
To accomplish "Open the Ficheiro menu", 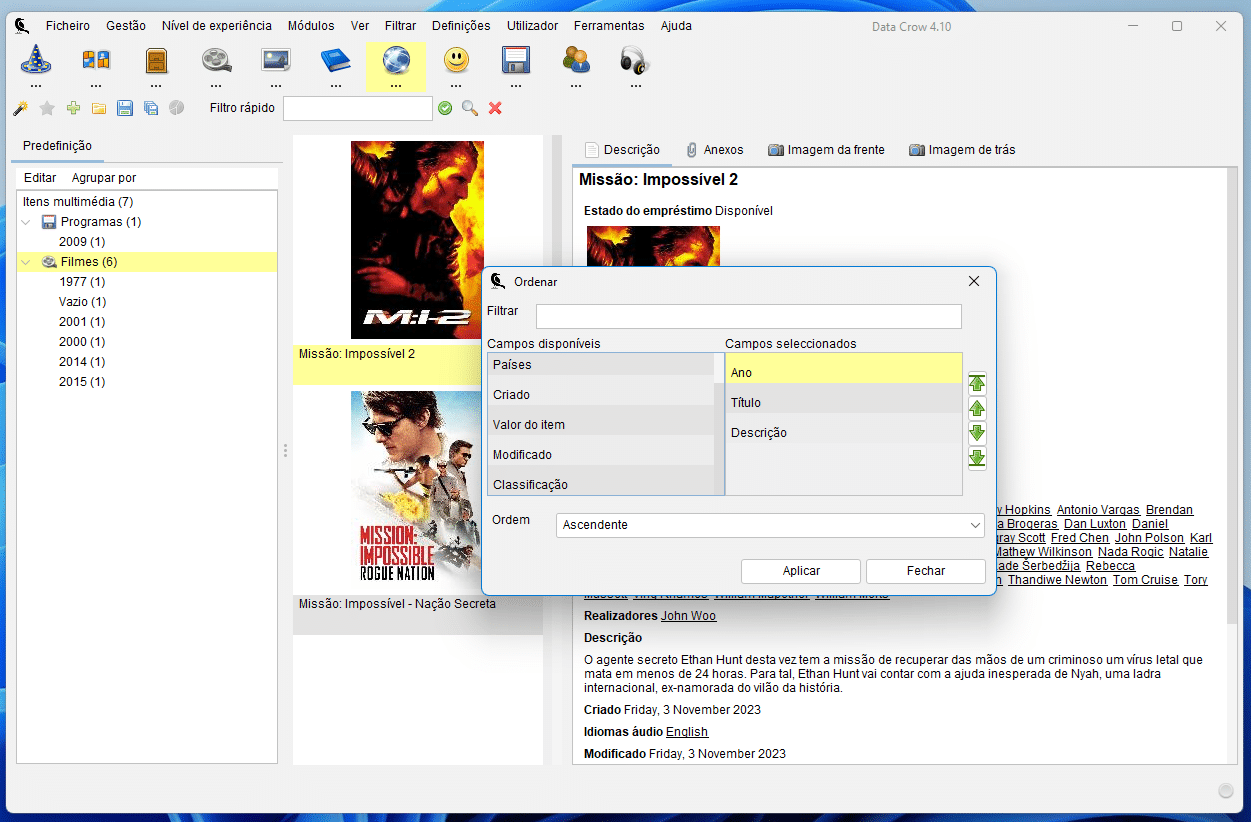I will (x=67, y=26).
